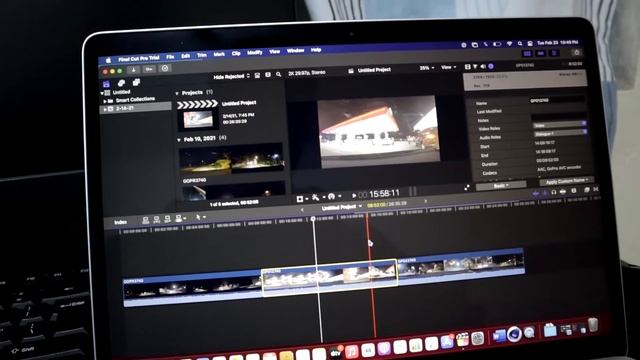
Task: Toggle browser visibility in toolbar
Action: click(x=527, y=53)
